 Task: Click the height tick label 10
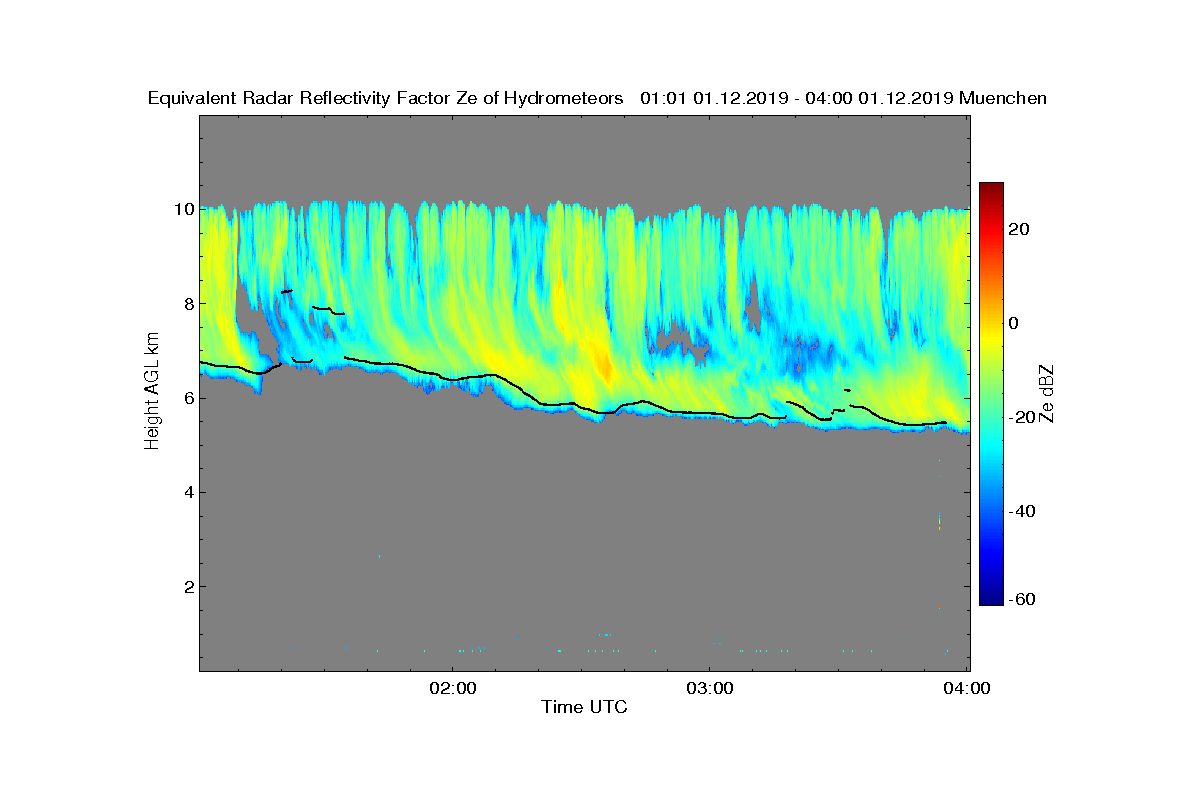click(x=183, y=209)
